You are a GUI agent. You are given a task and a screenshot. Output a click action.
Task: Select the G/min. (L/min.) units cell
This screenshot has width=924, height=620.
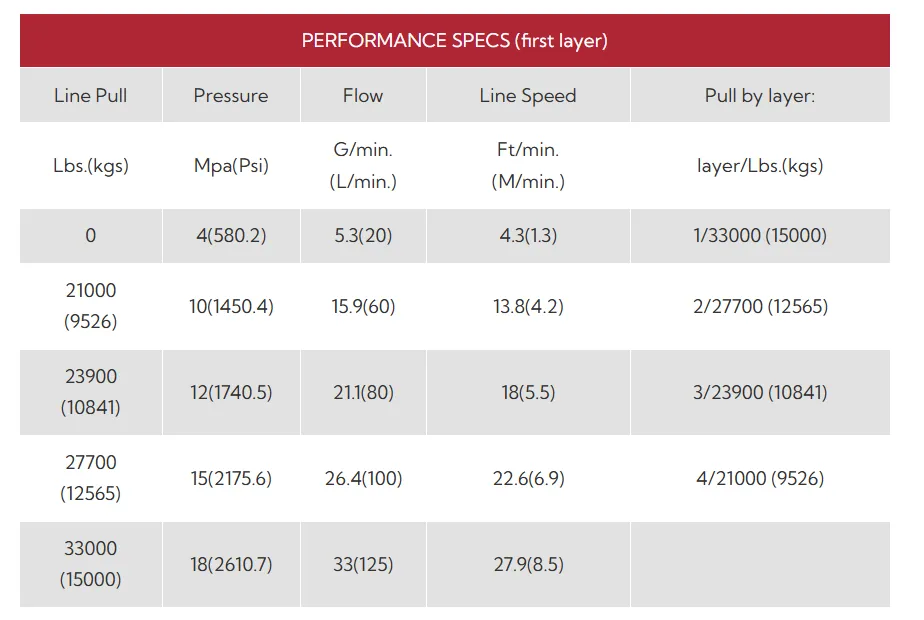pyautogui.click(x=363, y=166)
